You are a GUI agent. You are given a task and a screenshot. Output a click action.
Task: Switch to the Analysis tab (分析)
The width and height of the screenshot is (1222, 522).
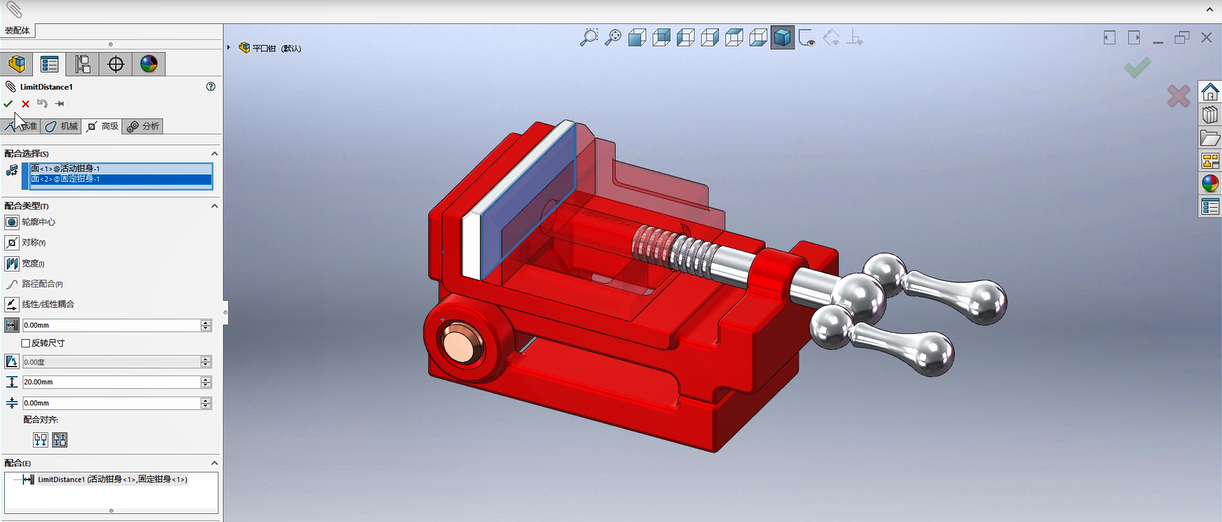(x=143, y=126)
